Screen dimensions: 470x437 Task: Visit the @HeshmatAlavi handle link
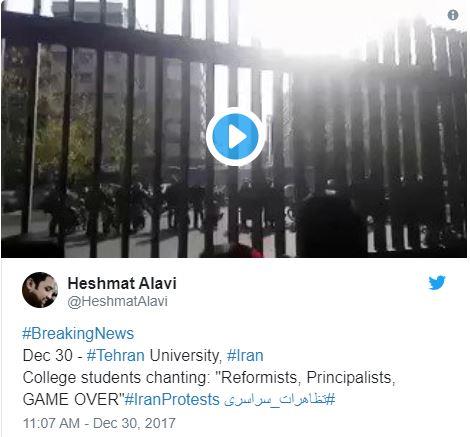coord(118,301)
